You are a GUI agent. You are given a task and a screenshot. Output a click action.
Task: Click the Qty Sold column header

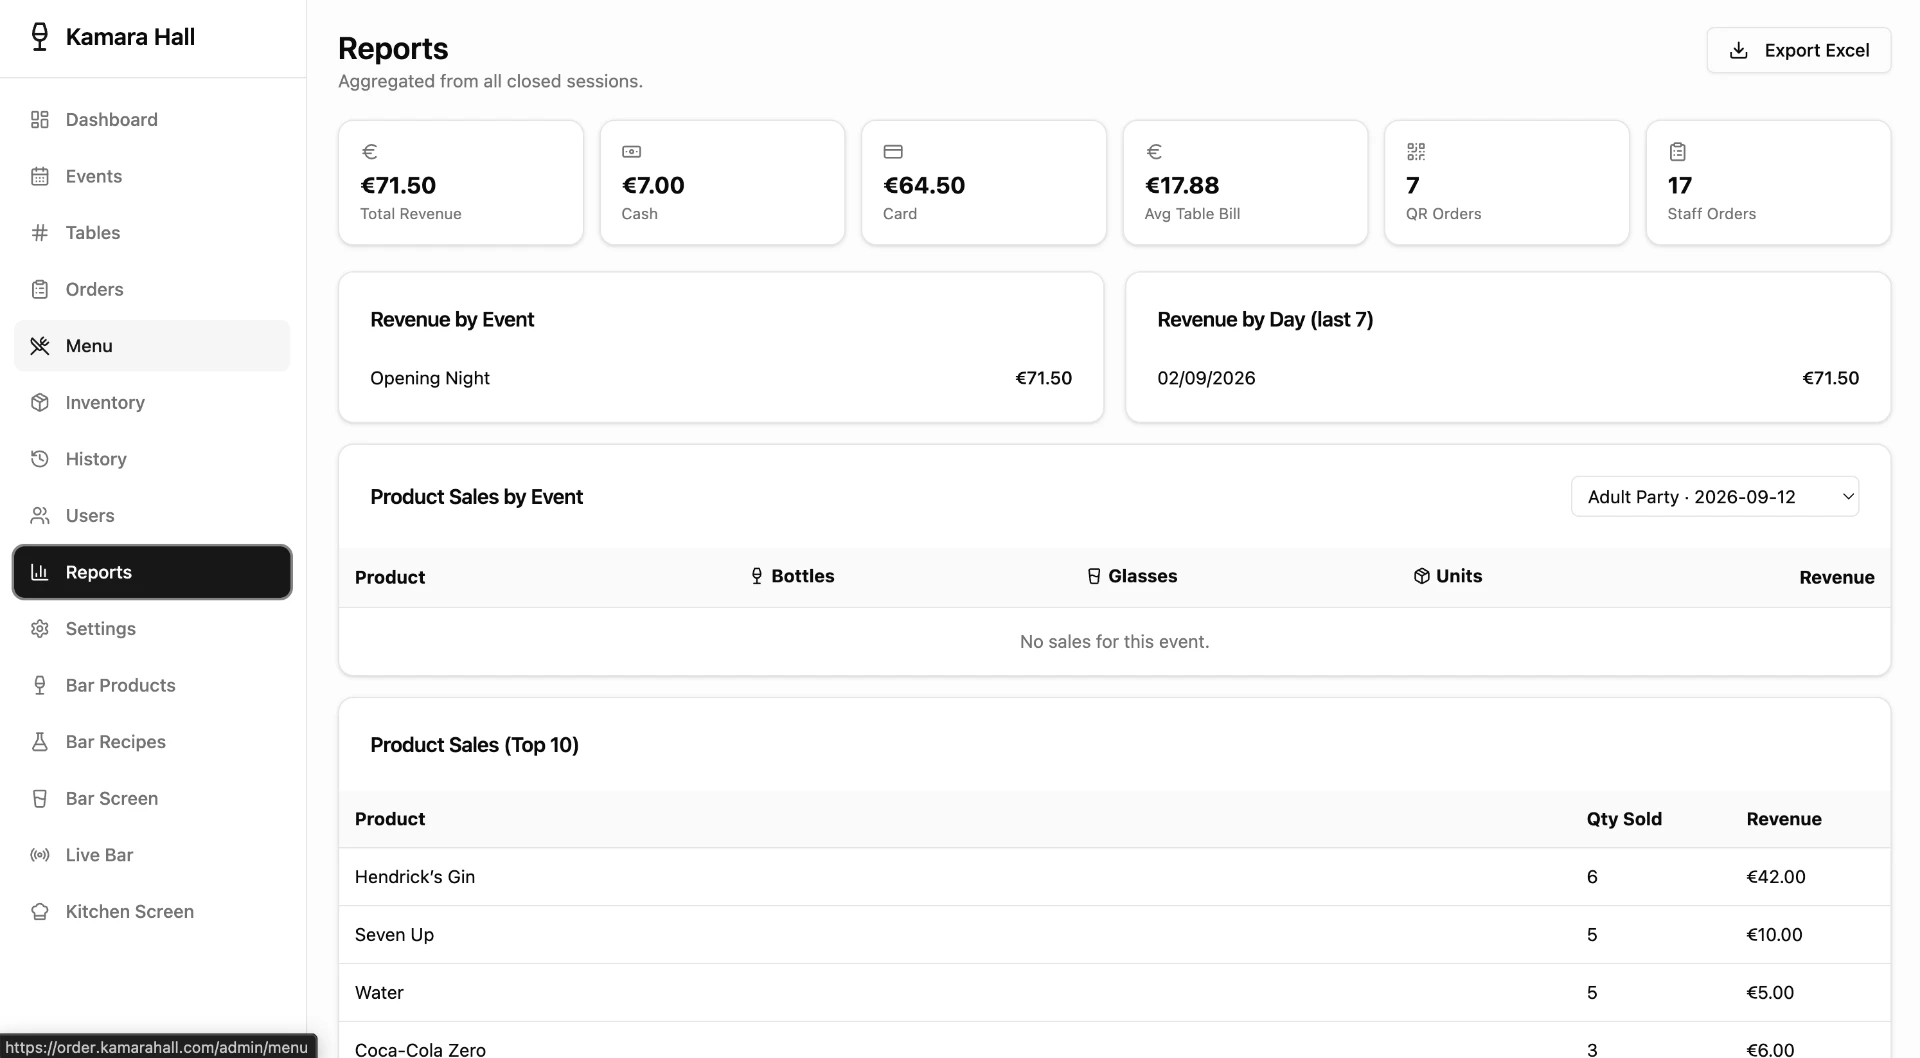click(1624, 819)
